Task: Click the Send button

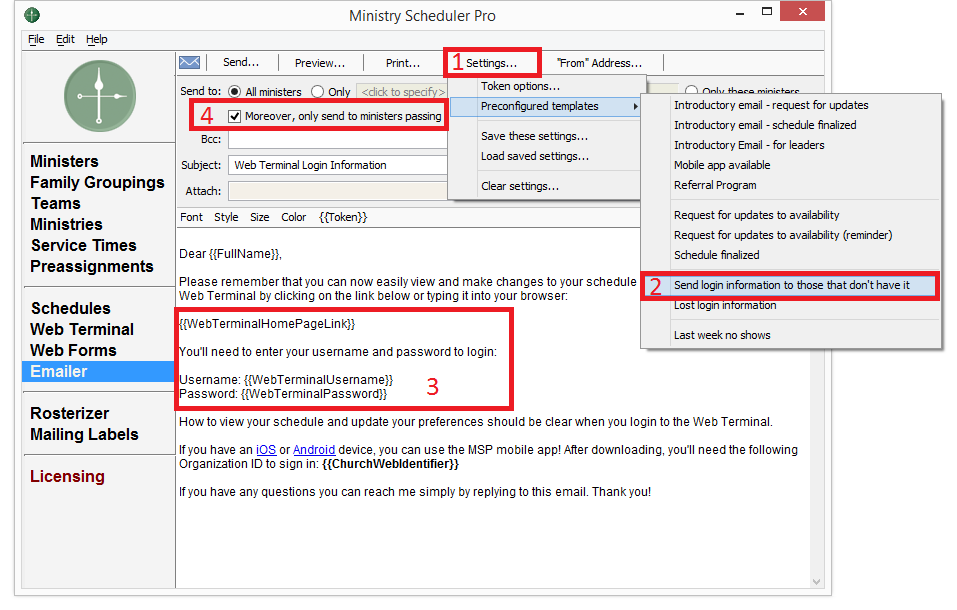Action: [241, 63]
